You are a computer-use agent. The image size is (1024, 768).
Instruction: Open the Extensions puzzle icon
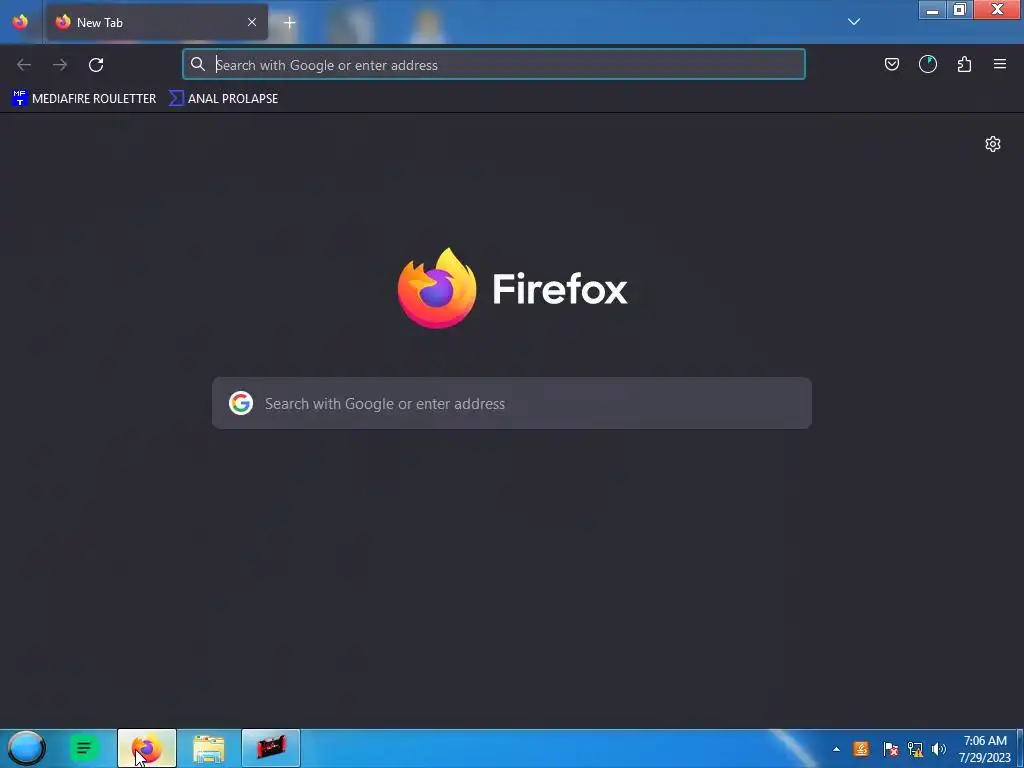click(964, 64)
